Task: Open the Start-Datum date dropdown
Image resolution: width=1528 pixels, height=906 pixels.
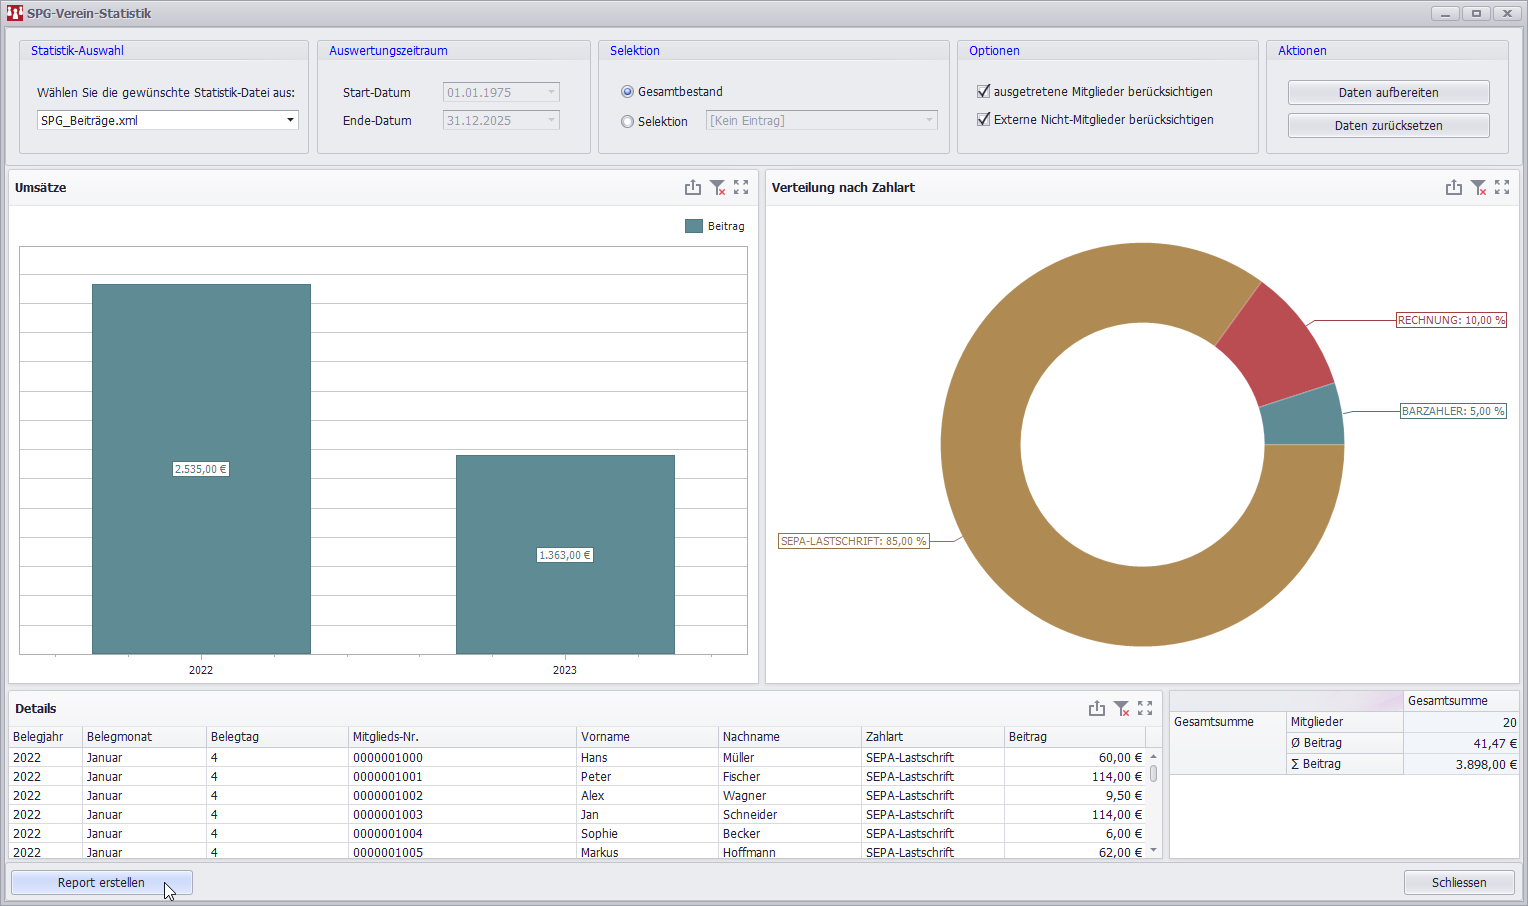Action: 551,92
